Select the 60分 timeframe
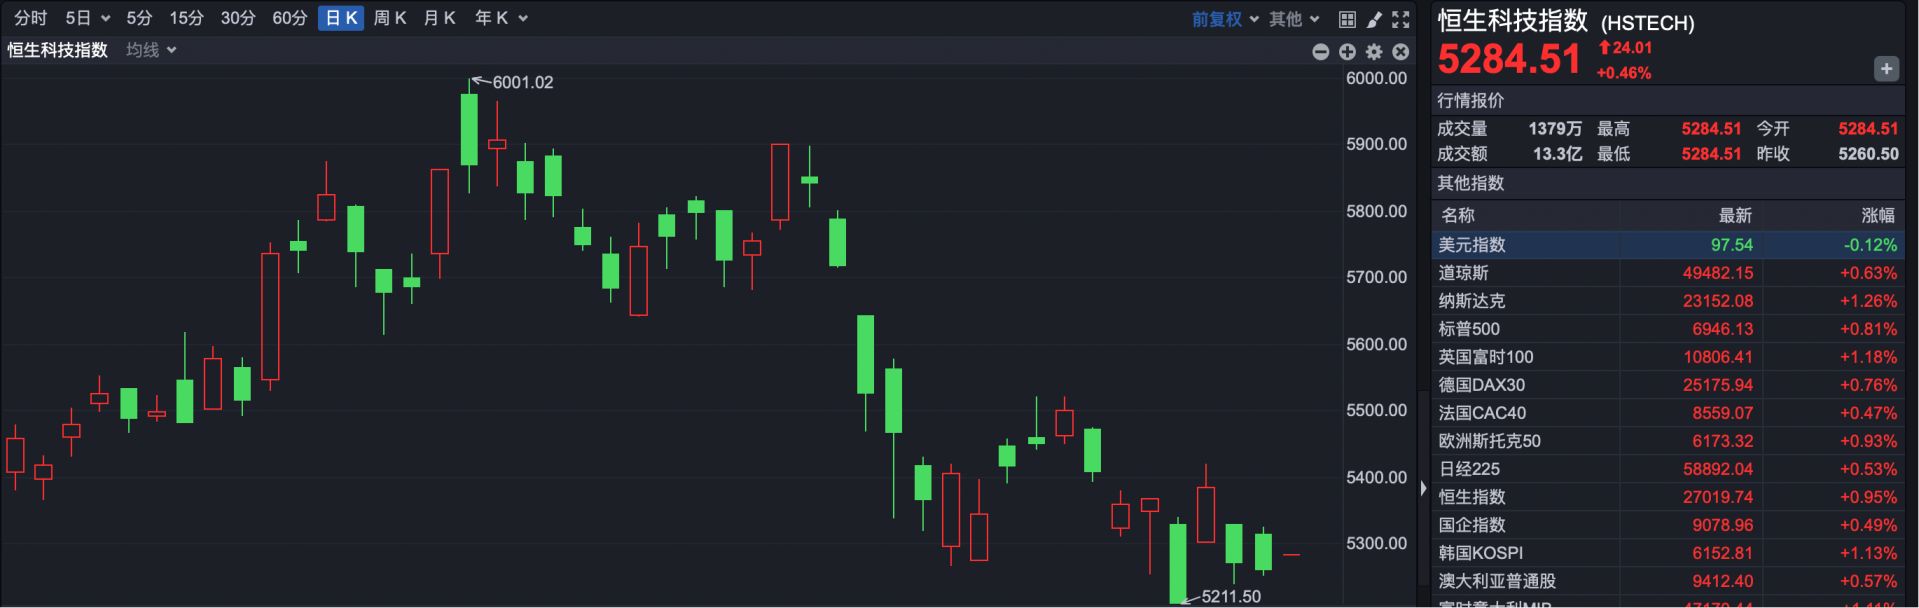1919x608 pixels. click(x=289, y=18)
